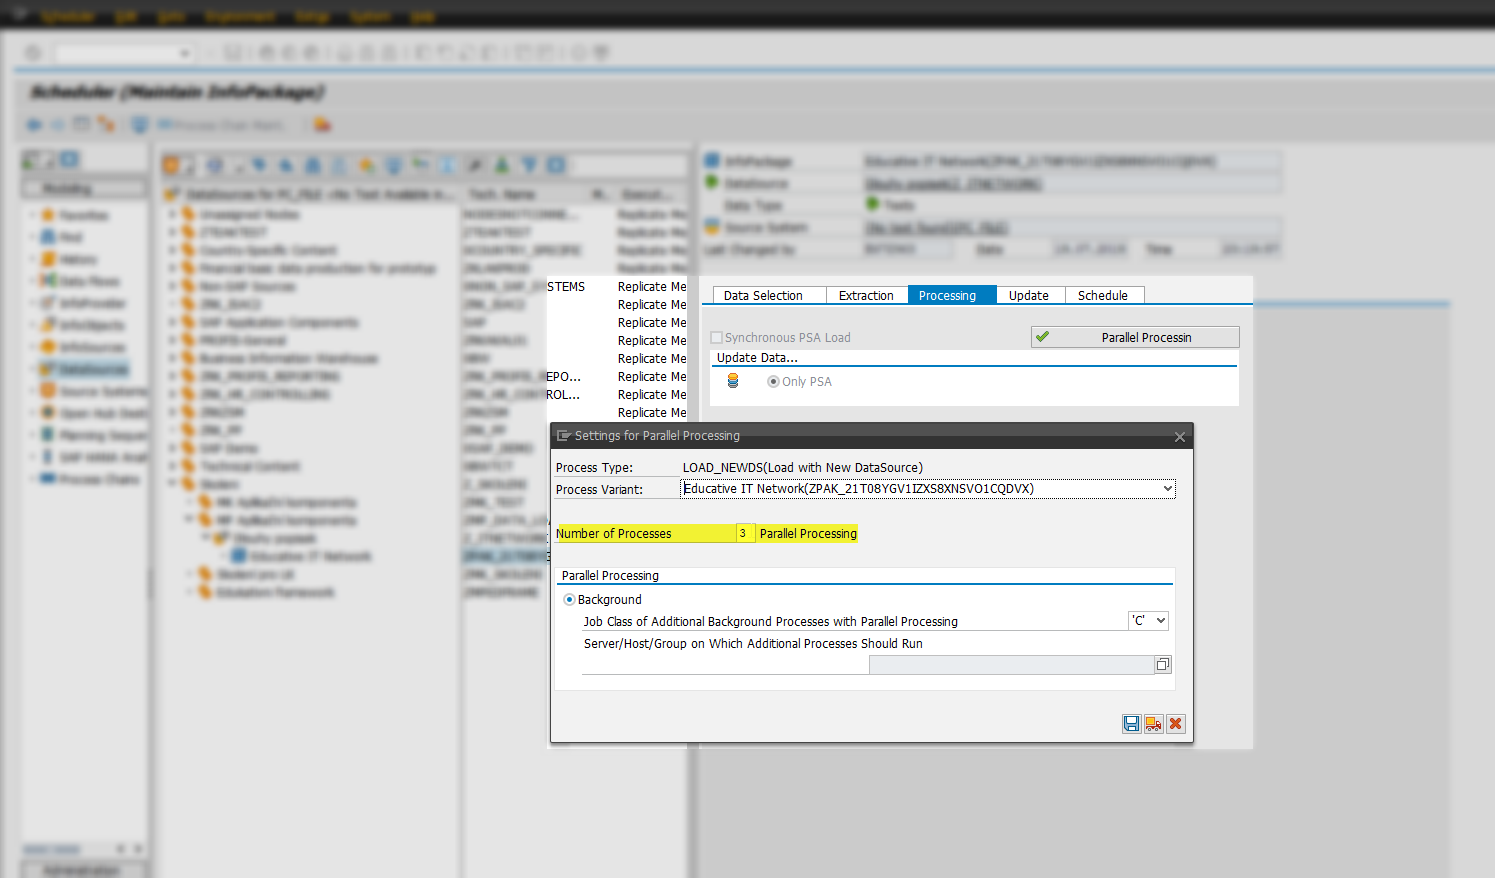Switch to the Data Selection tab

(765, 295)
